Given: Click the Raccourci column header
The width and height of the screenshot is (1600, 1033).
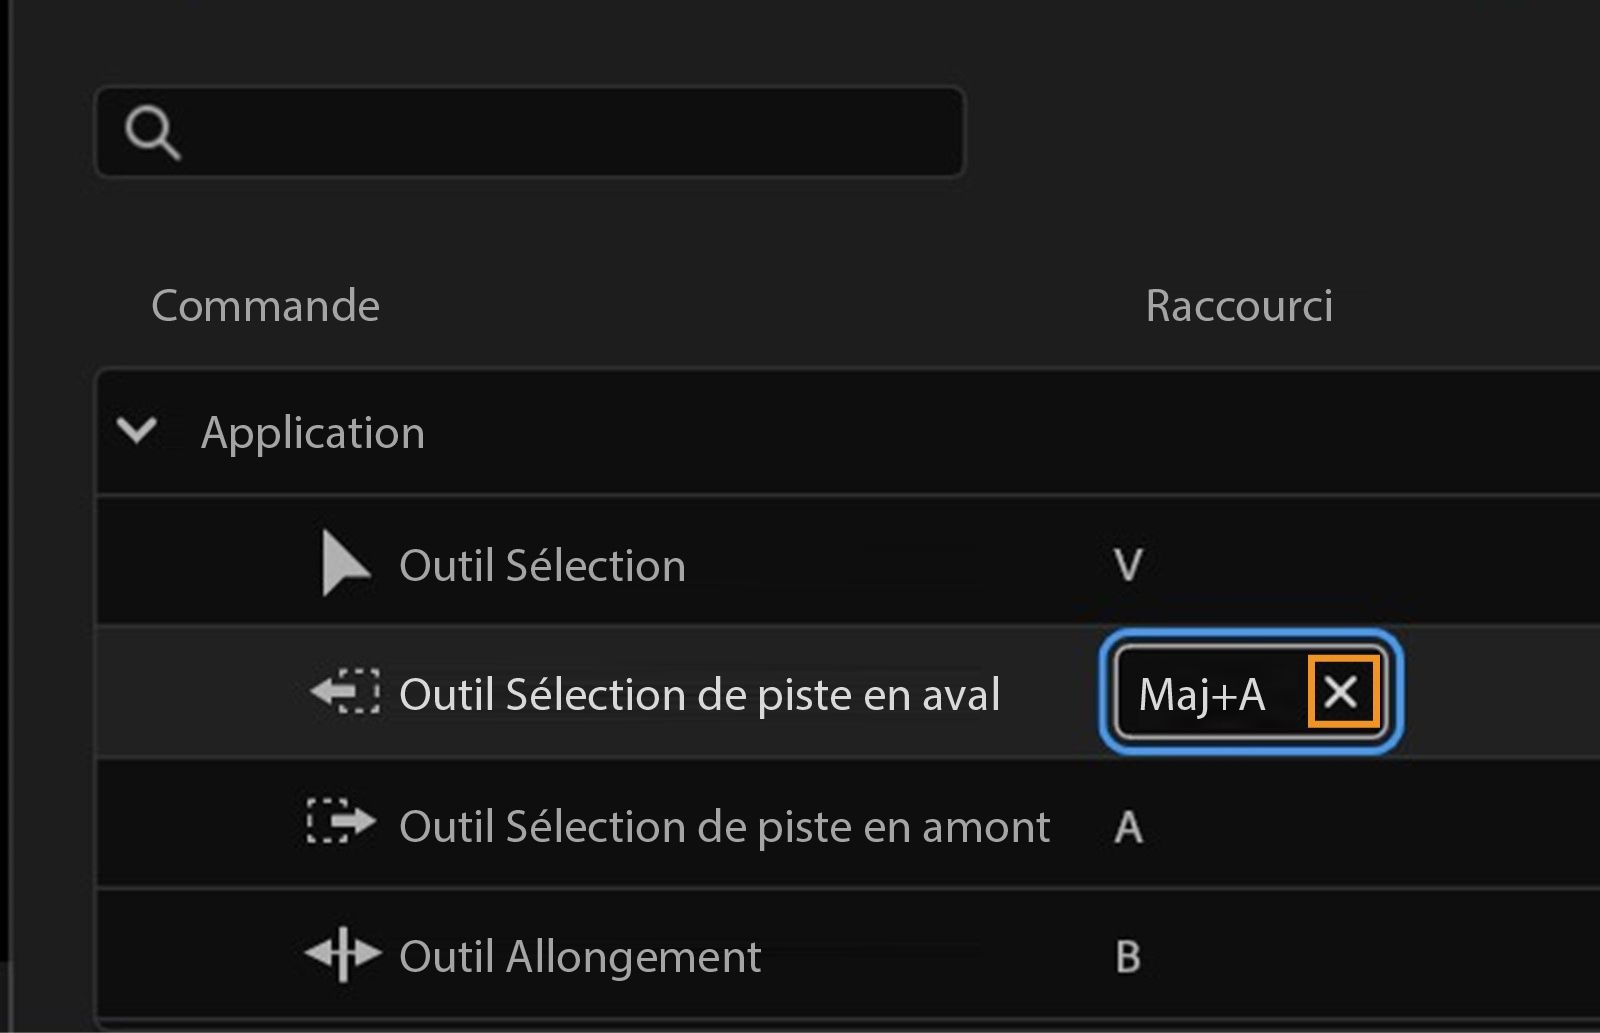Looking at the screenshot, I should click(x=1238, y=306).
